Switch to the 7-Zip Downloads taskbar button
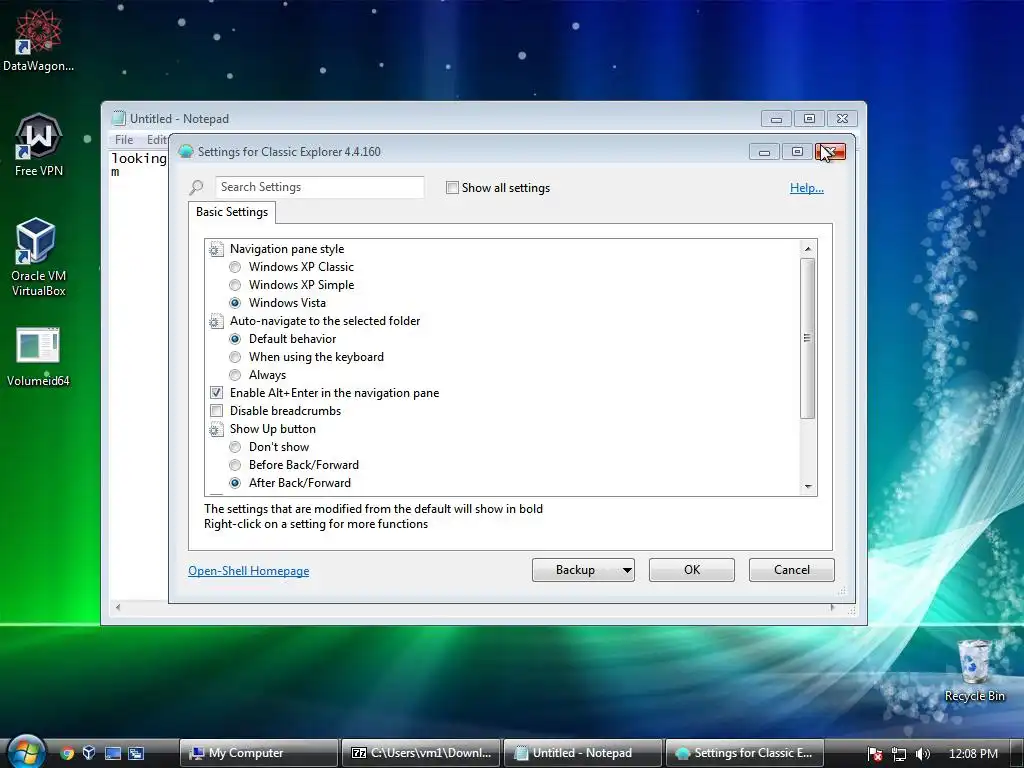 coord(421,753)
